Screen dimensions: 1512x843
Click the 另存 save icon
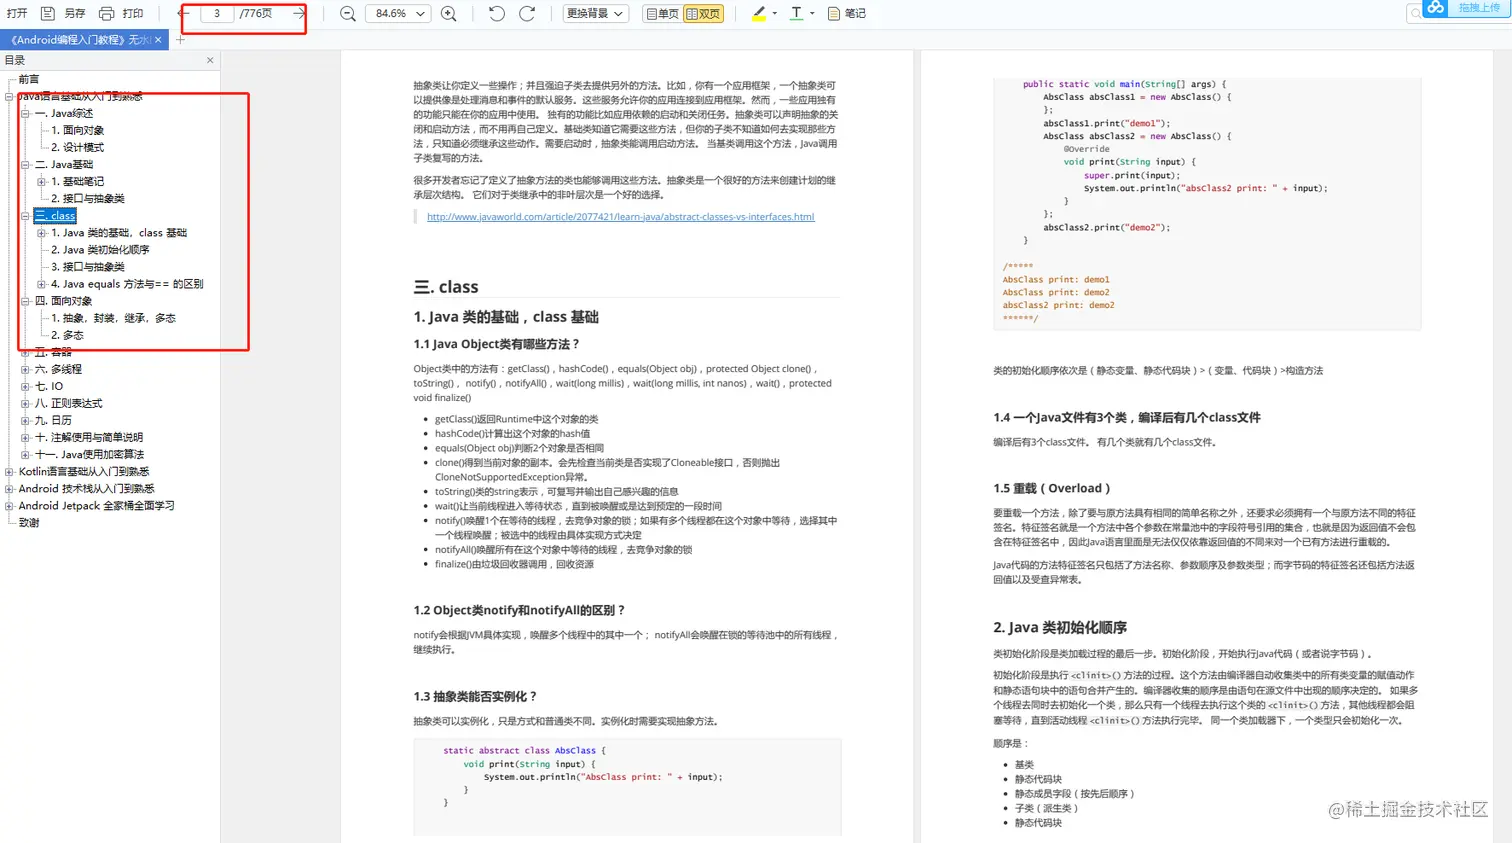(x=48, y=14)
